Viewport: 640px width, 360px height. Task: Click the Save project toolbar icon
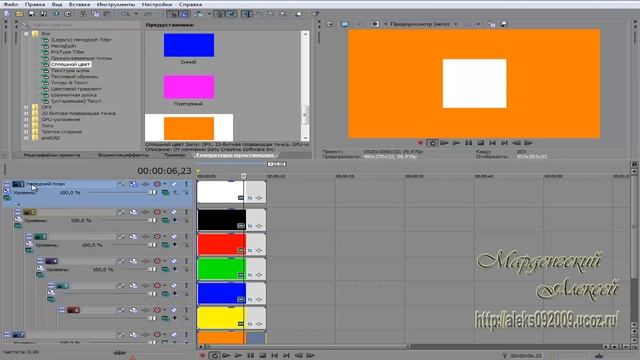tap(31, 14)
